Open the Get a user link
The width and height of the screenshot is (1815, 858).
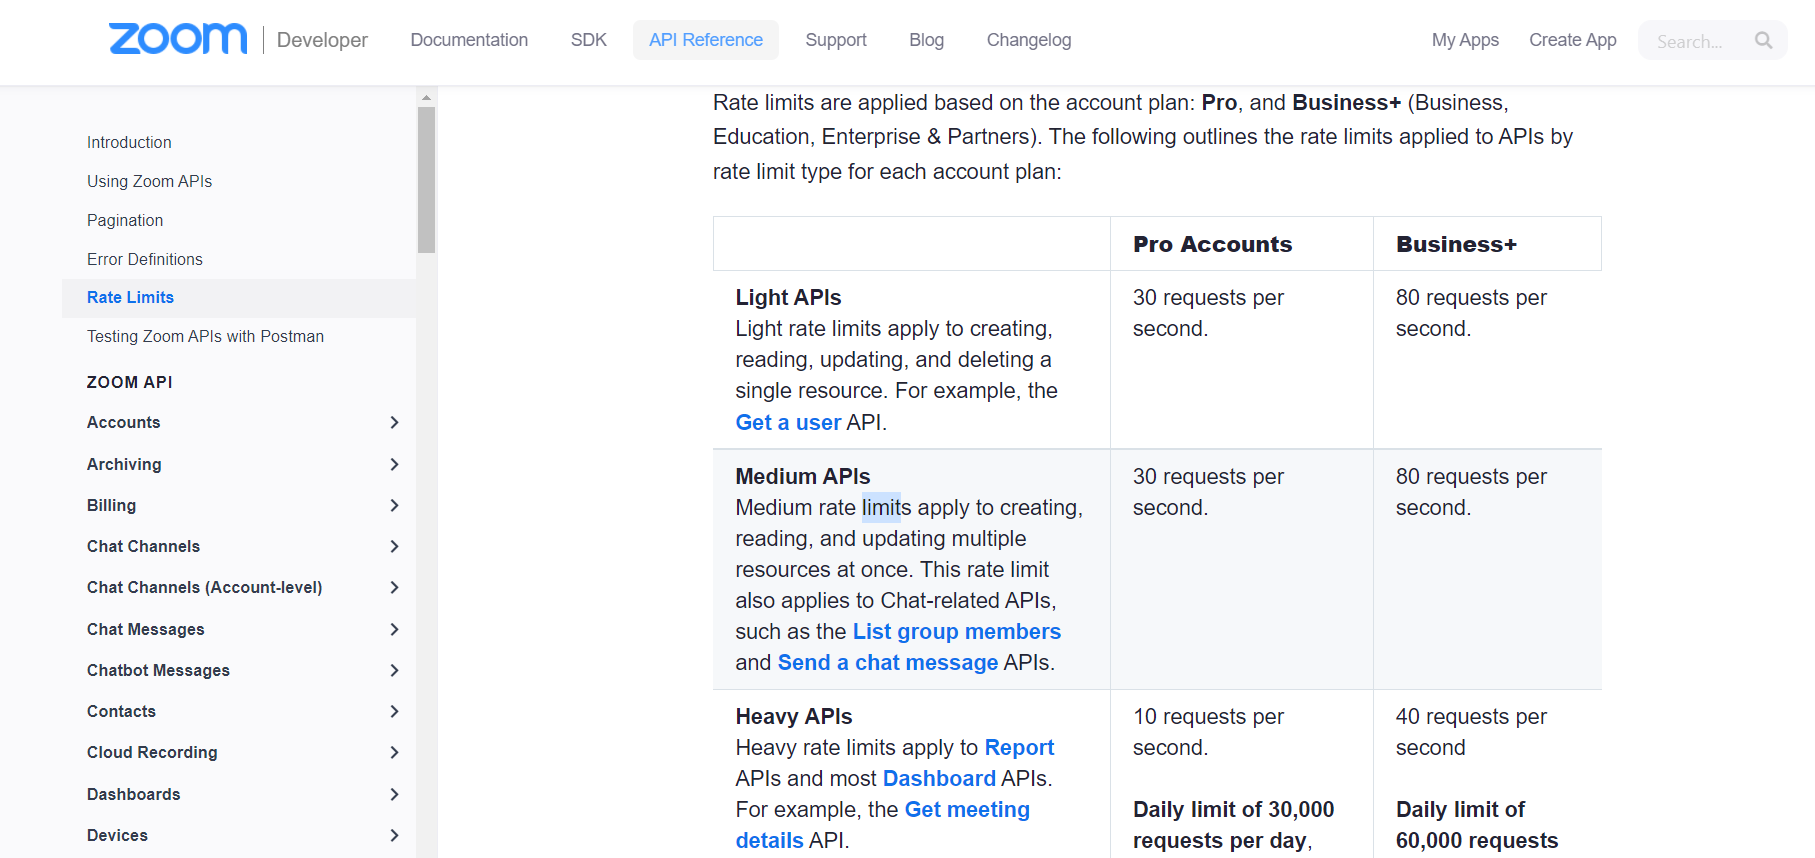[788, 422]
